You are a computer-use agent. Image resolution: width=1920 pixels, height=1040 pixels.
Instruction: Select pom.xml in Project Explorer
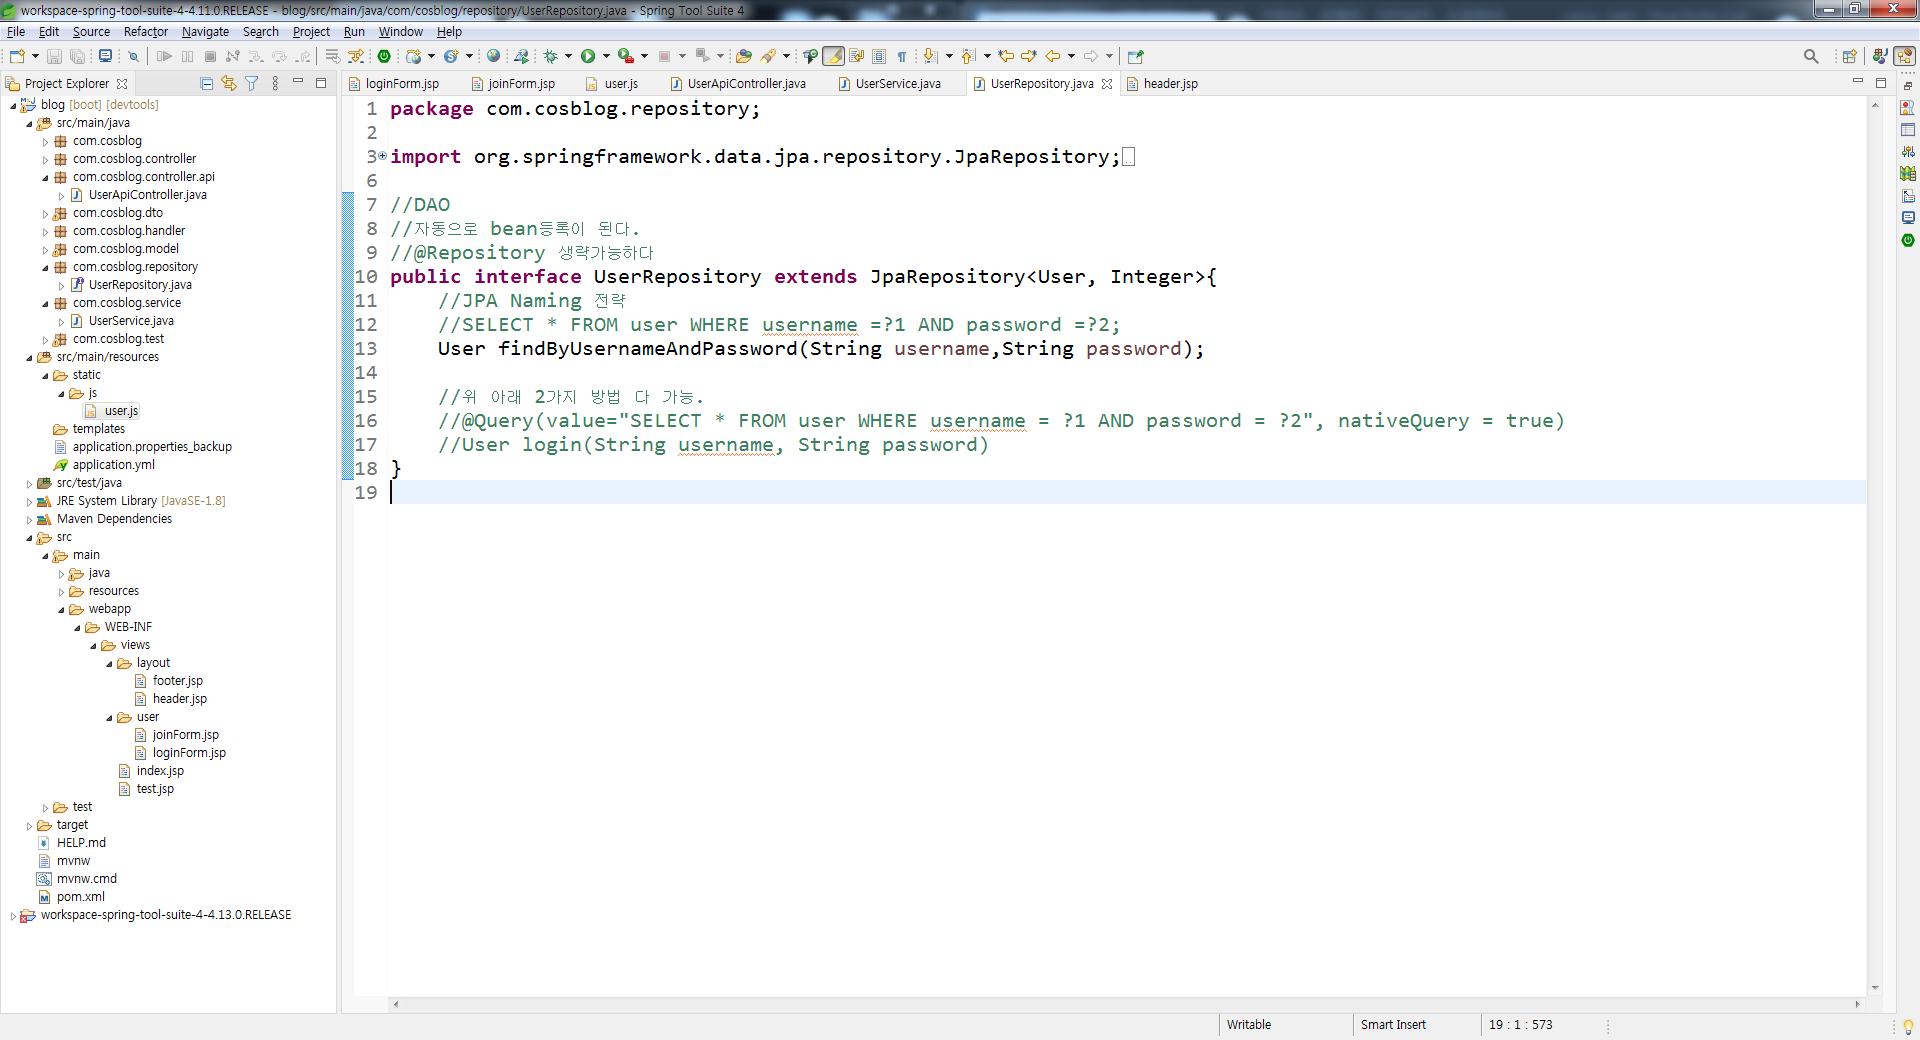click(x=80, y=897)
